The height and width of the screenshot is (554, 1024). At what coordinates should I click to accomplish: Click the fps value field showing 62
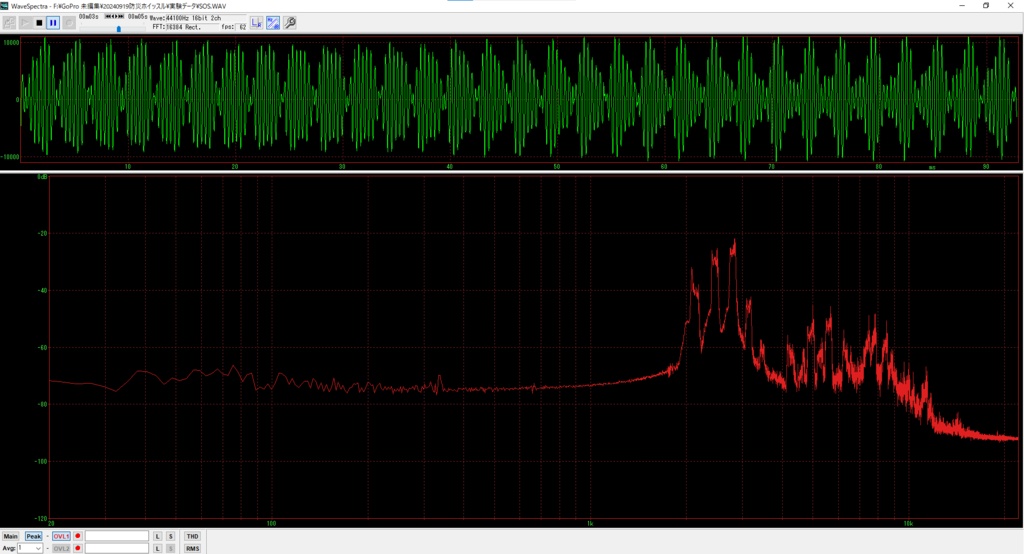242,27
